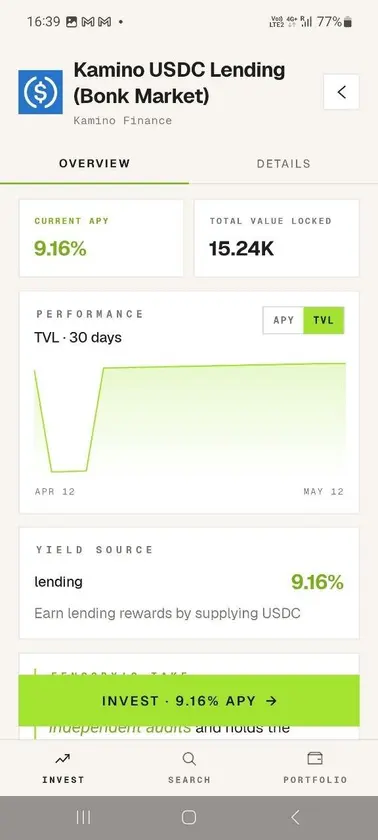Go back using the chevron button
This screenshot has height=840, width=378.
click(341, 92)
